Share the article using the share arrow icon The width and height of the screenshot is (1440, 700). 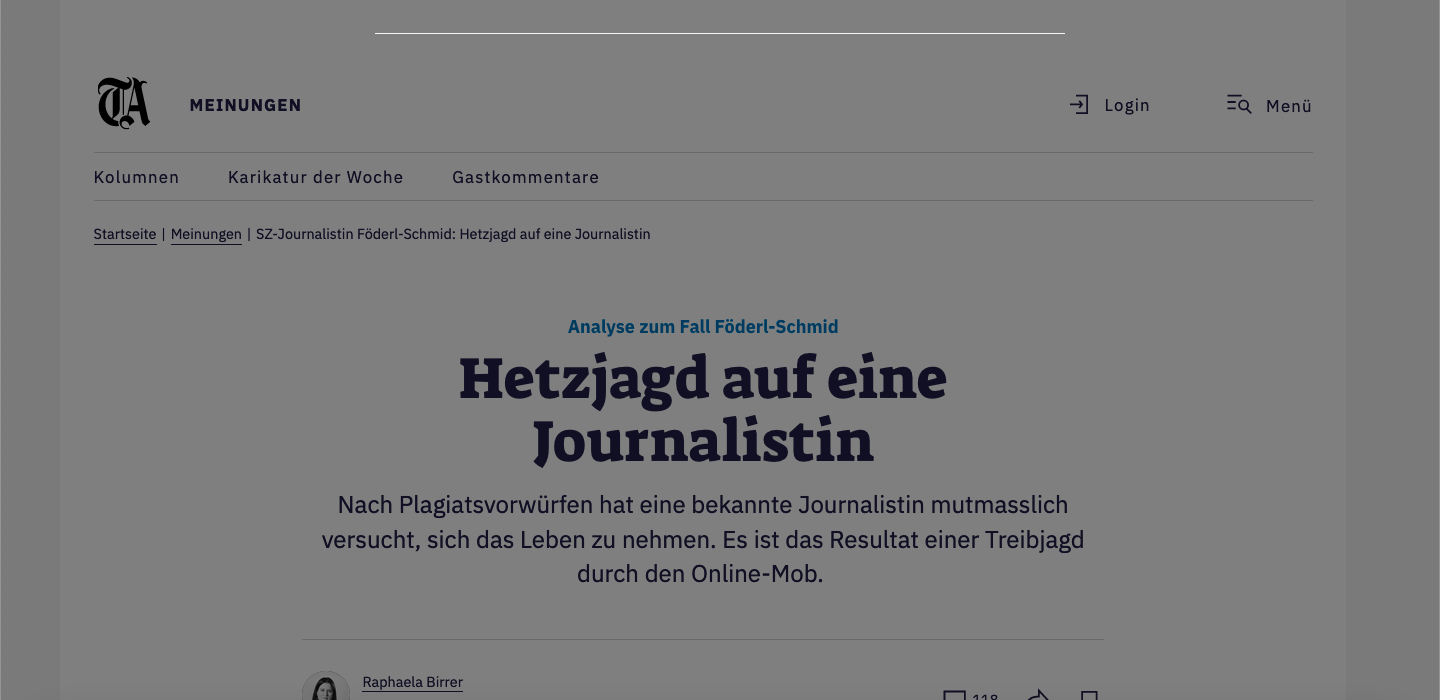click(1037, 696)
